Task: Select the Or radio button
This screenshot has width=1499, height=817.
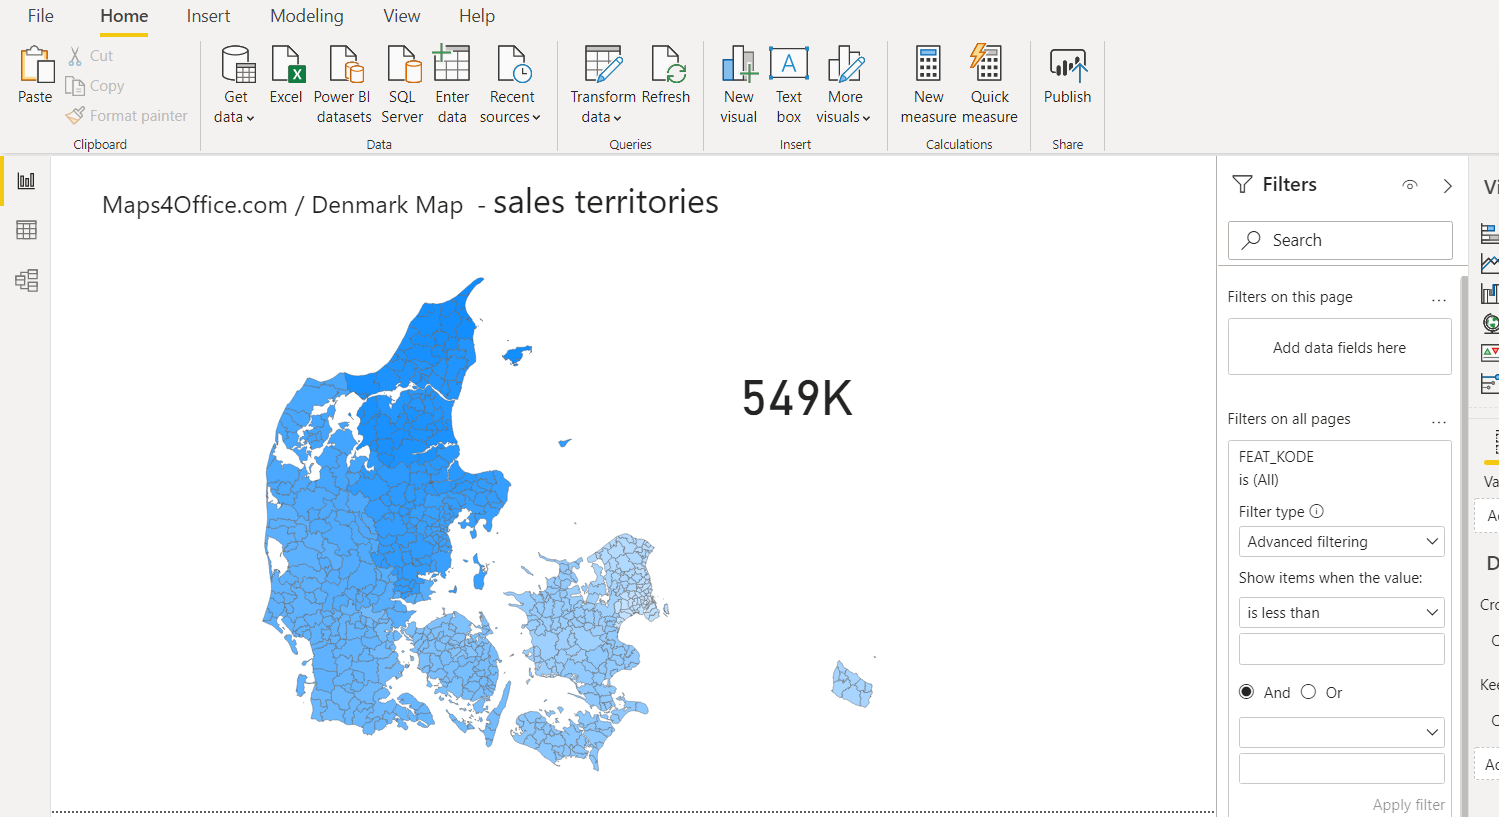Action: (1308, 692)
